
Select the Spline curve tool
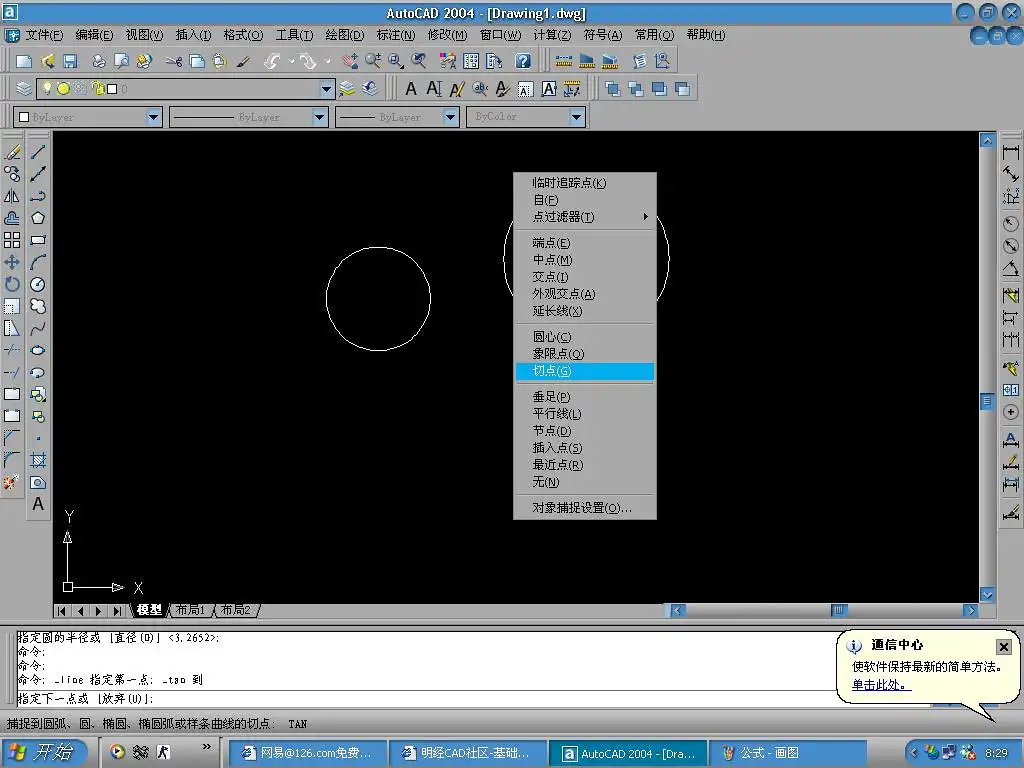pos(38,328)
